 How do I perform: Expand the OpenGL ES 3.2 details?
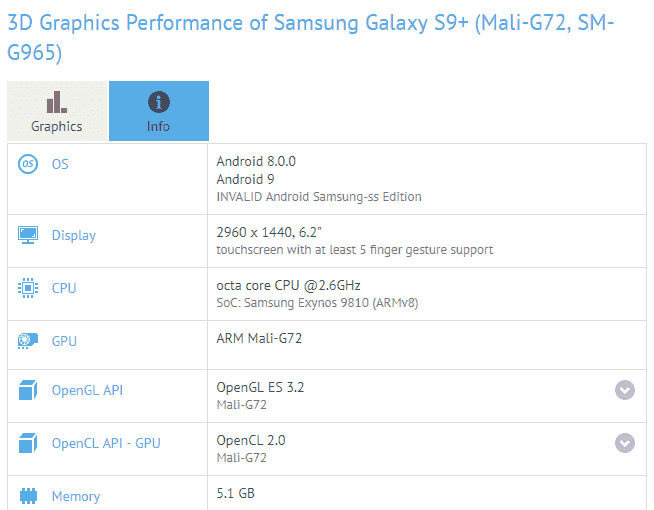point(625,390)
